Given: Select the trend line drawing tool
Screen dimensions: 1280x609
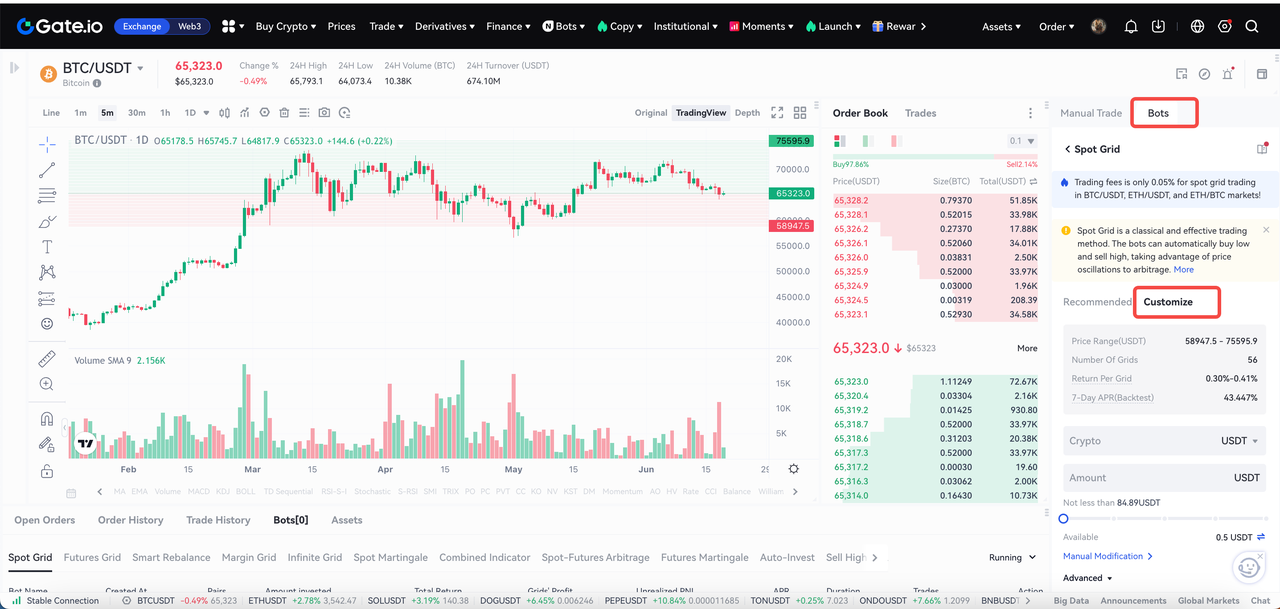Looking at the screenshot, I should click(x=47, y=171).
